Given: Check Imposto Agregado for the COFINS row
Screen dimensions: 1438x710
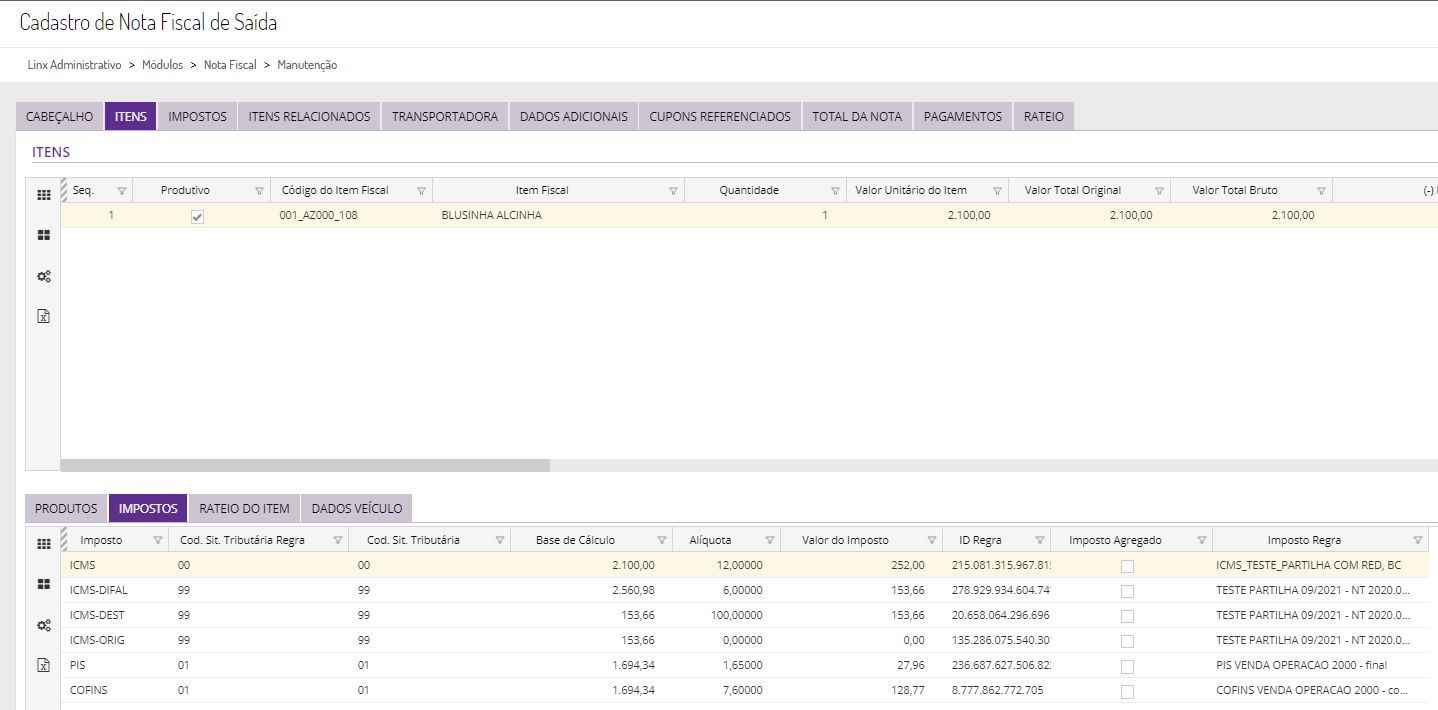Looking at the screenshot, I should (1127, 691).
